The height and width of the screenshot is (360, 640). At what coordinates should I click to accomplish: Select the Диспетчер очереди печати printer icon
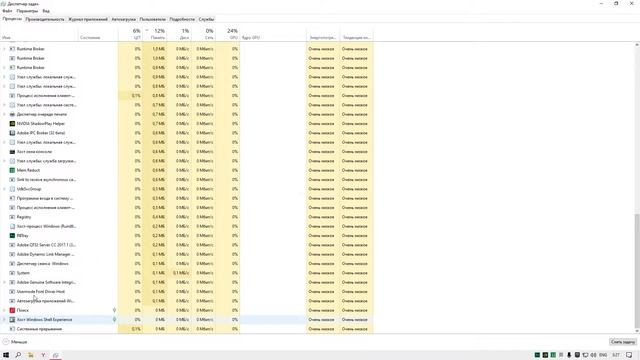click(12, 114)
